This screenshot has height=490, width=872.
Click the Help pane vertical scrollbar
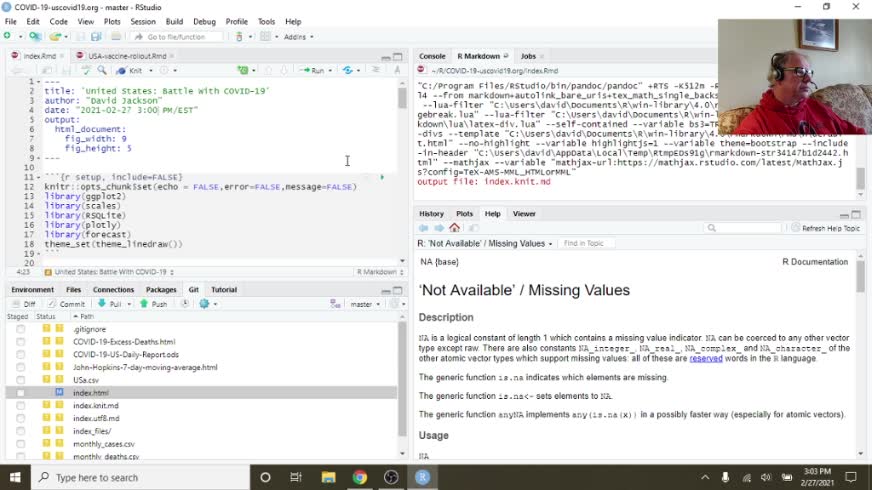click(860, 277)
